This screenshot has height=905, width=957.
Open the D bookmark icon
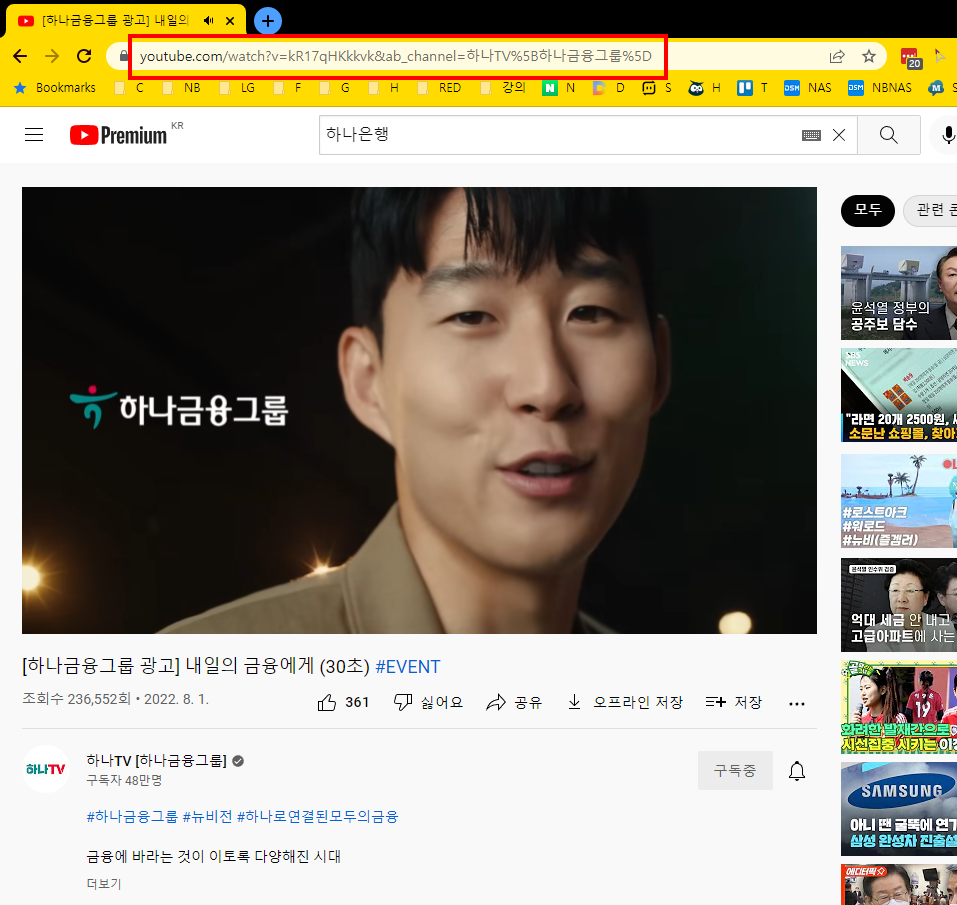click(x=609, y=88)
